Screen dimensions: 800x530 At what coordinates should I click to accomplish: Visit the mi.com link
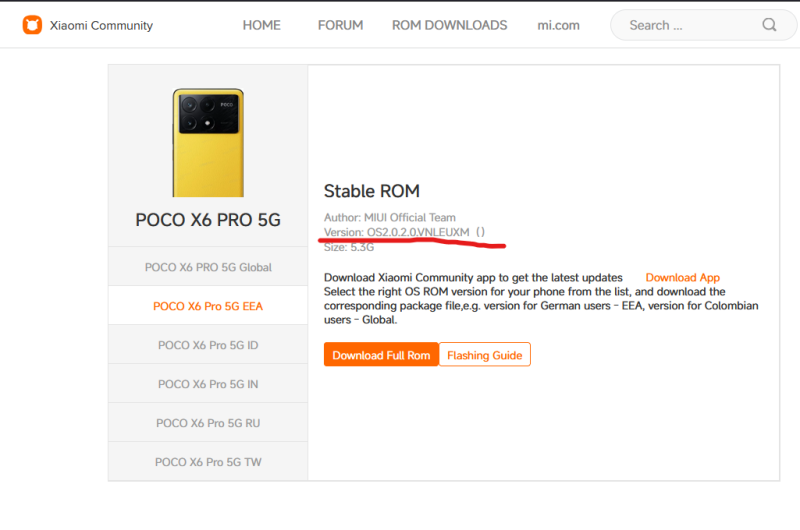pyautogui.click(x=558, y=25)
